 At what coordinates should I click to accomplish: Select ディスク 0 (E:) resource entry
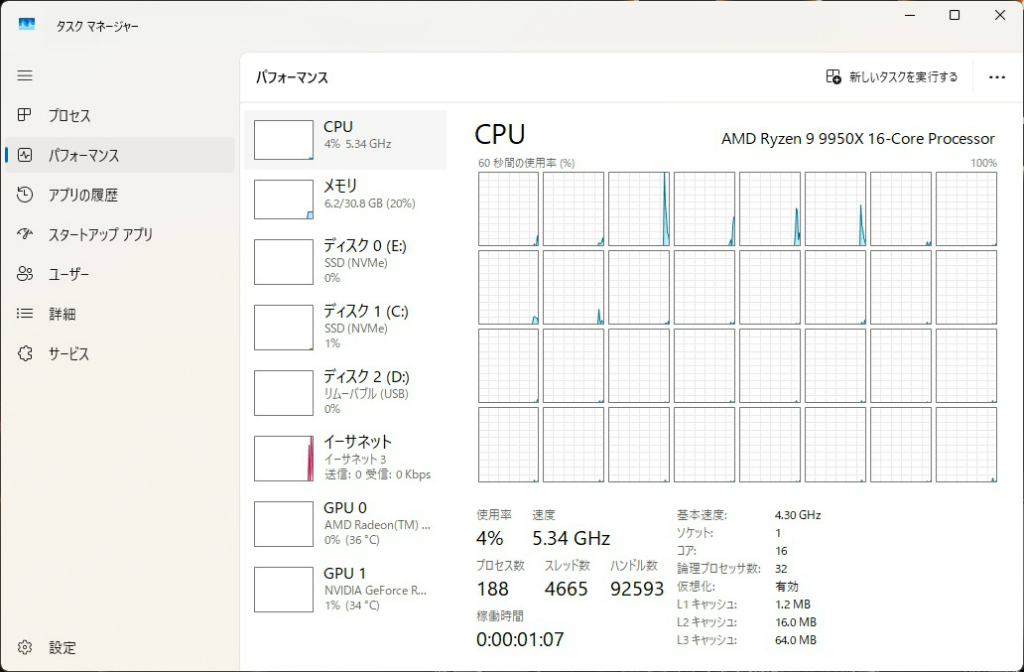tap(345, 261)
